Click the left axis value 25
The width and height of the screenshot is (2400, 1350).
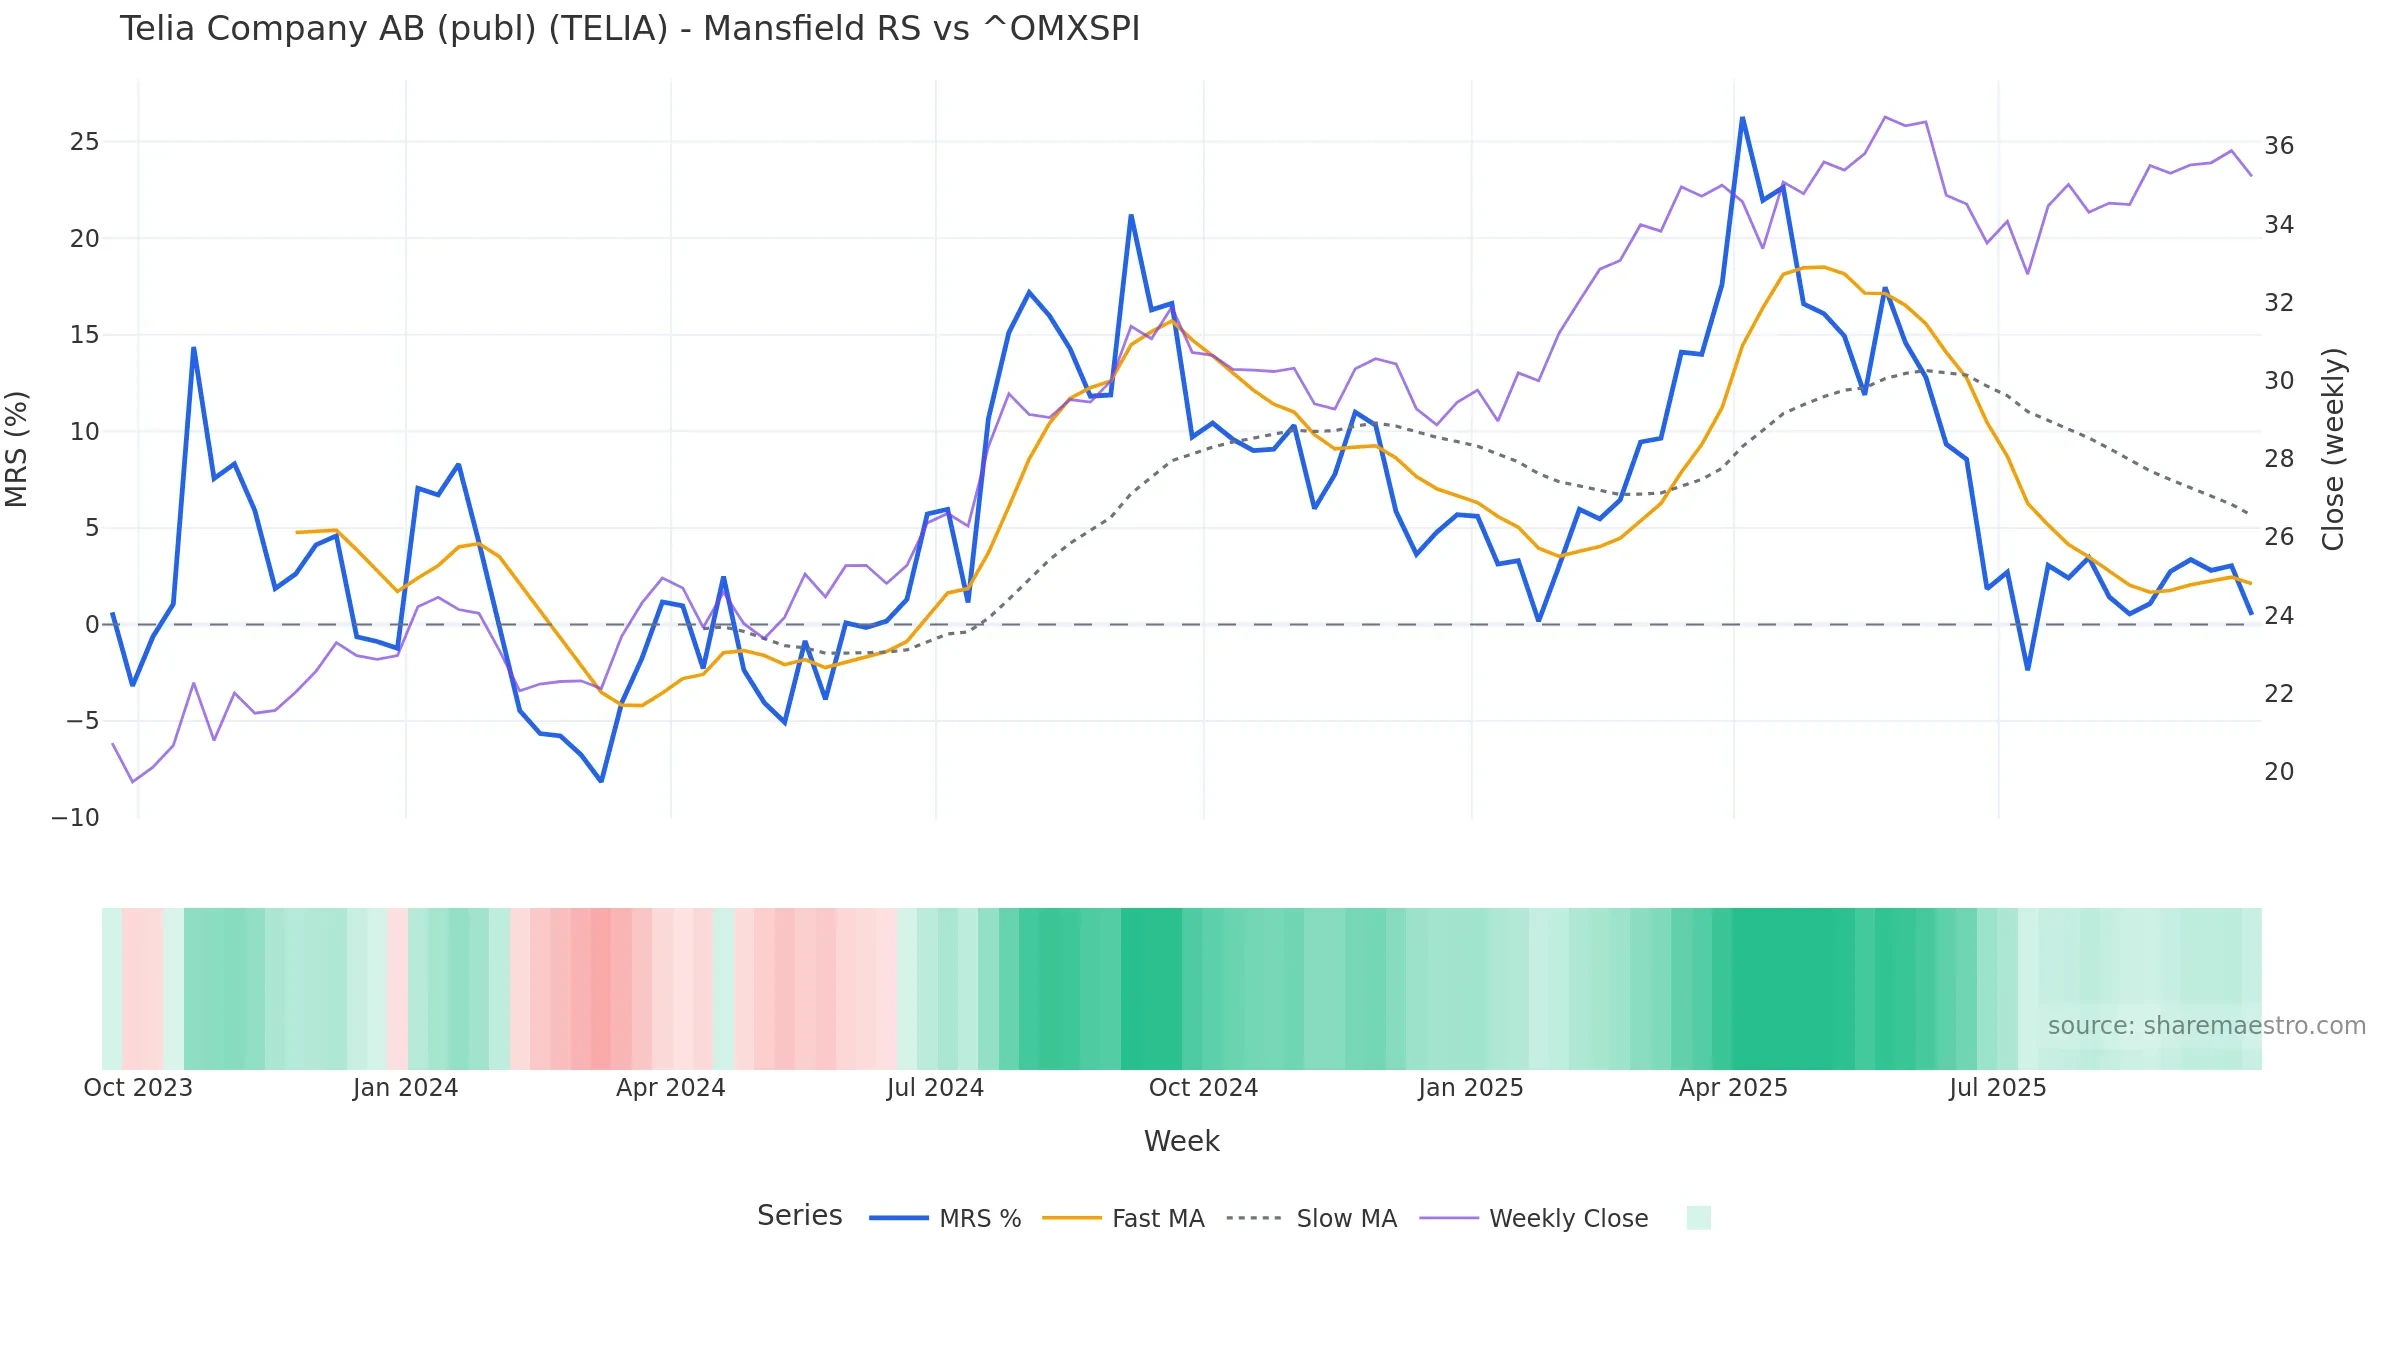click(x=85, y=142)
